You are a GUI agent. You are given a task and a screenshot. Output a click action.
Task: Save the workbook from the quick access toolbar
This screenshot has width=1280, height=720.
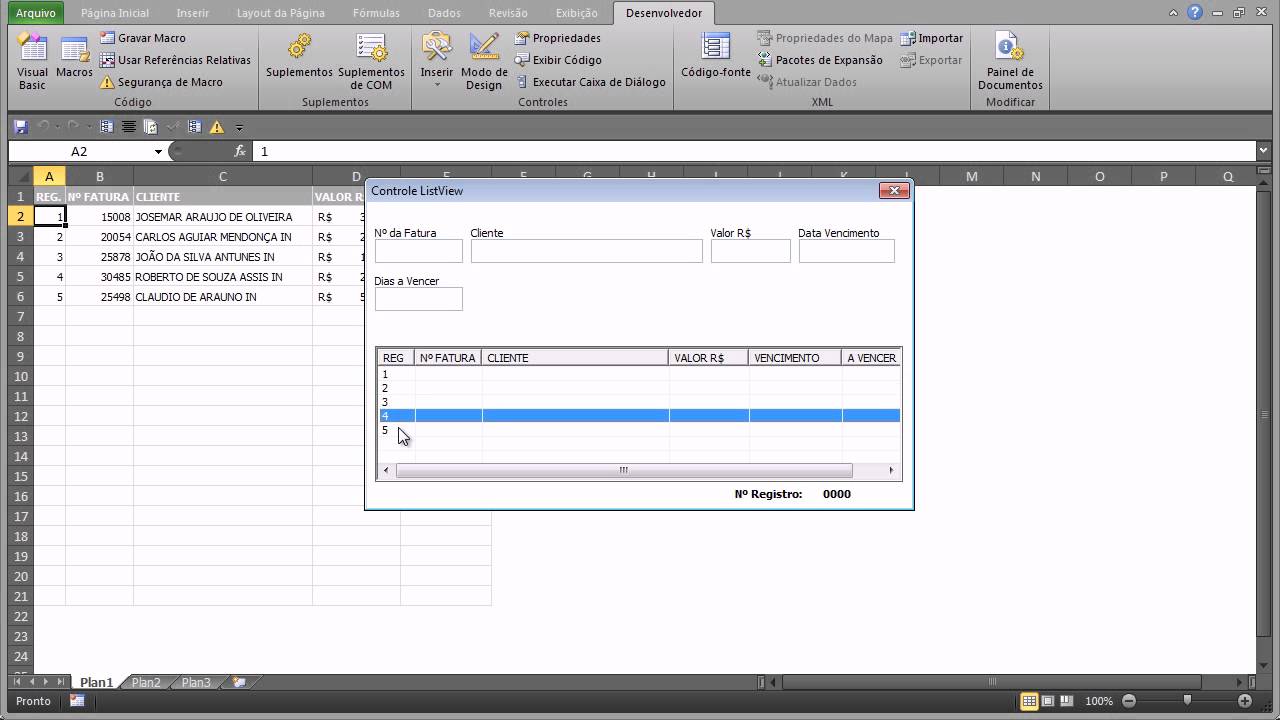[20, 127]
